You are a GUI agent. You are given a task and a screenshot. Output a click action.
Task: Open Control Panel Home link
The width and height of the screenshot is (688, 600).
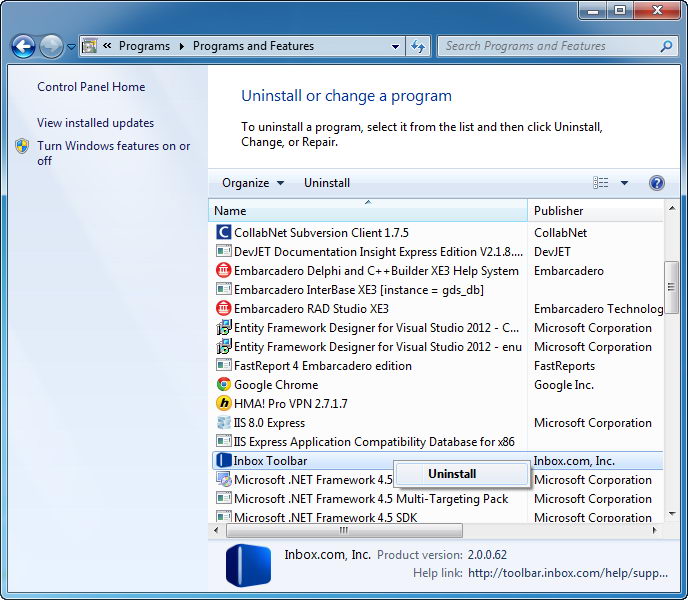coord(91,87)
